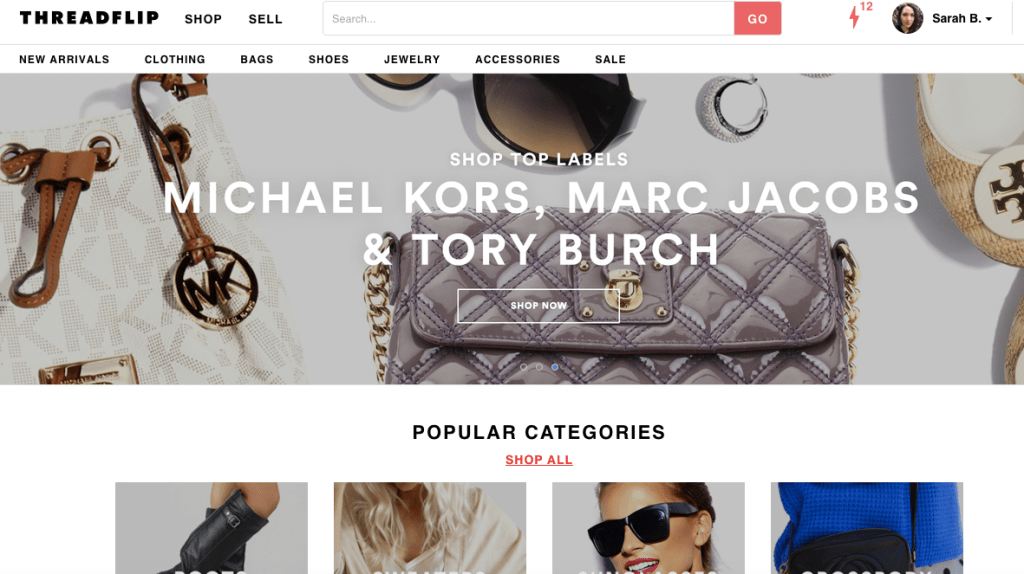
Task: Open the Sell menu in header
Action: click(265, 19)
